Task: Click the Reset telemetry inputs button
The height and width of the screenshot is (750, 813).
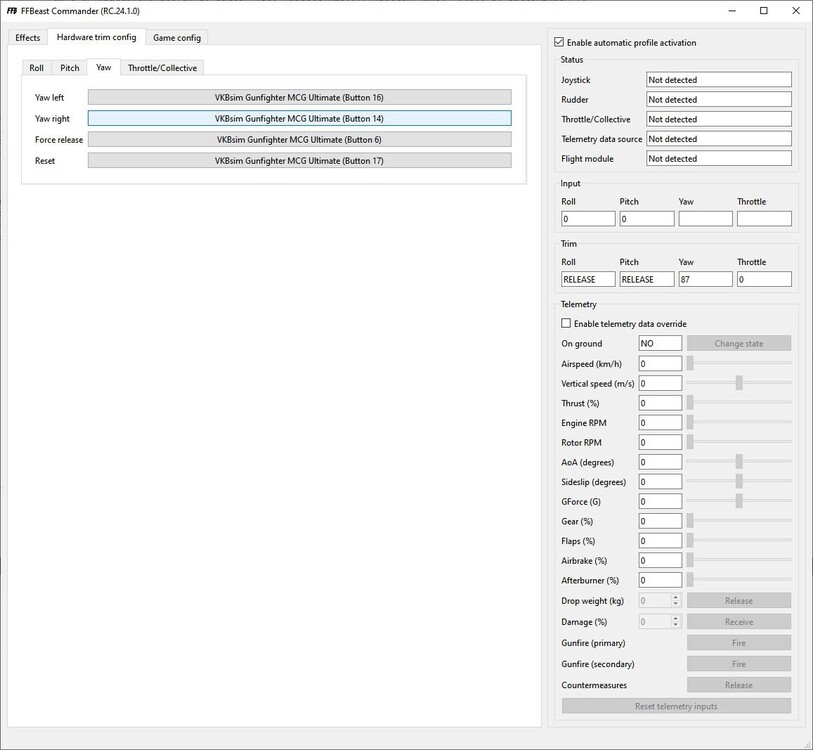Action: click(676, 706)
